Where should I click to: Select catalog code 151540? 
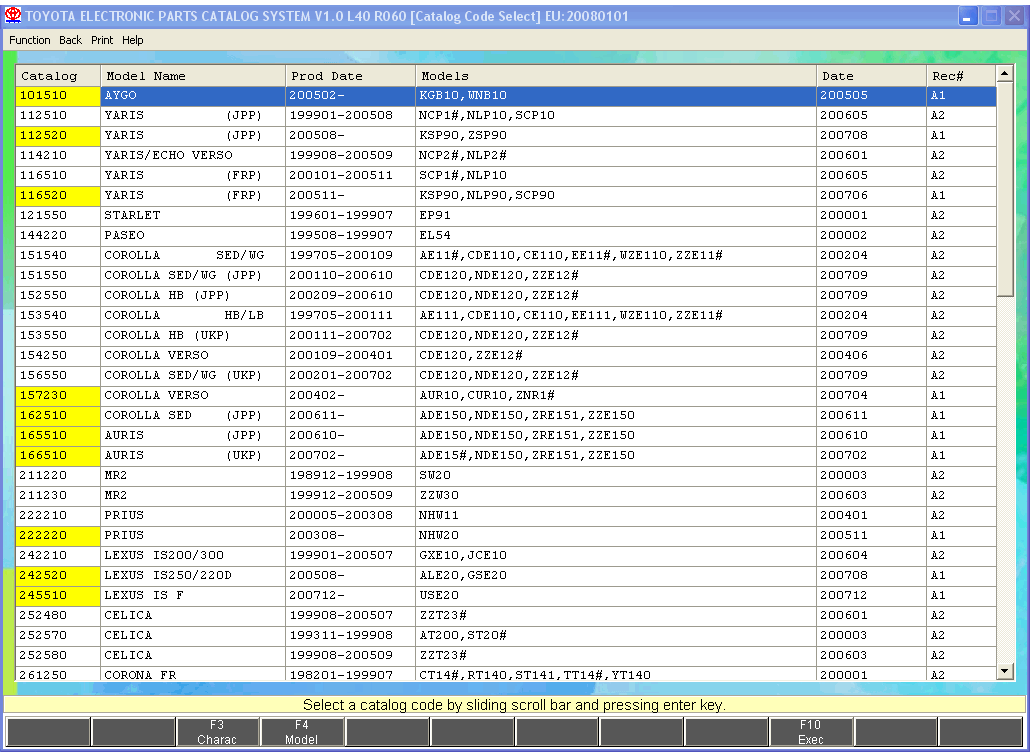point(506,255)
